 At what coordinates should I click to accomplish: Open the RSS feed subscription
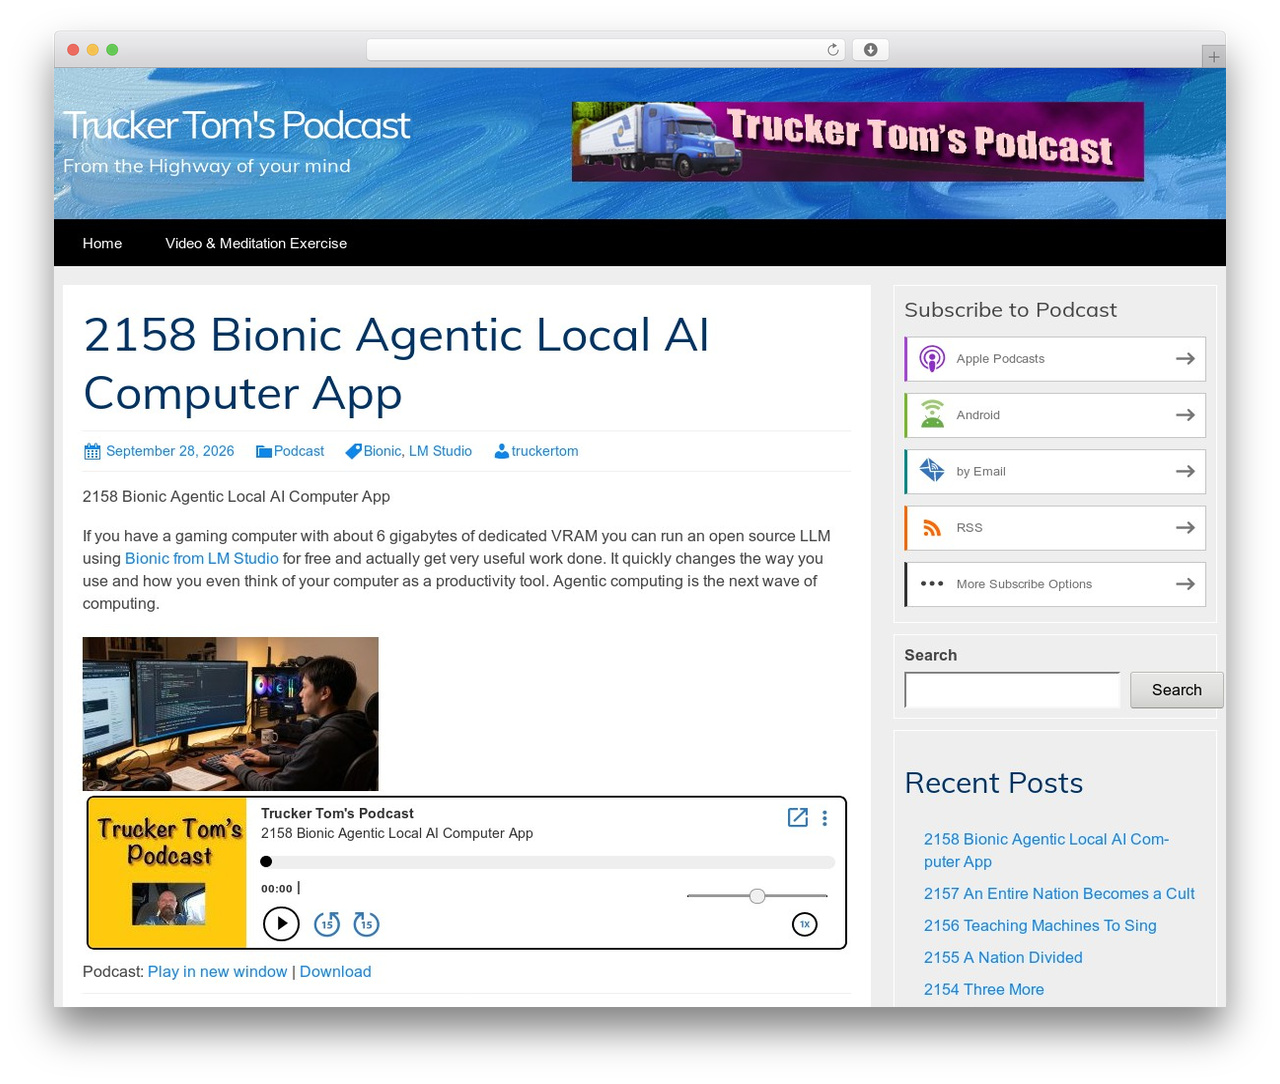(1055, 528)
